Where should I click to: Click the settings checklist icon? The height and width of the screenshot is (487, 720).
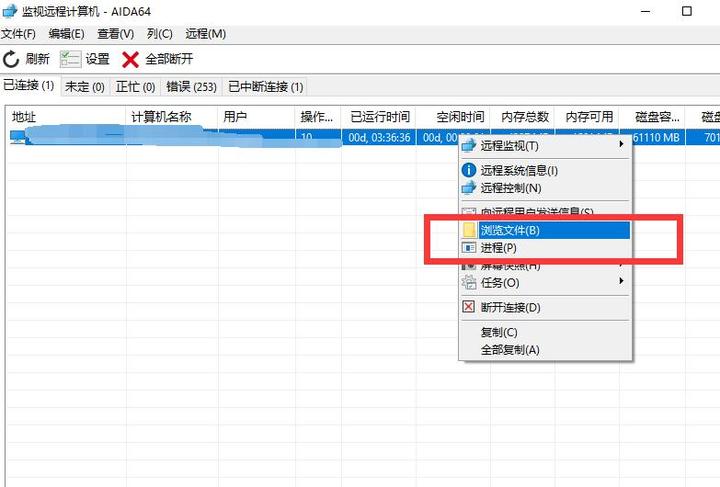70,59
